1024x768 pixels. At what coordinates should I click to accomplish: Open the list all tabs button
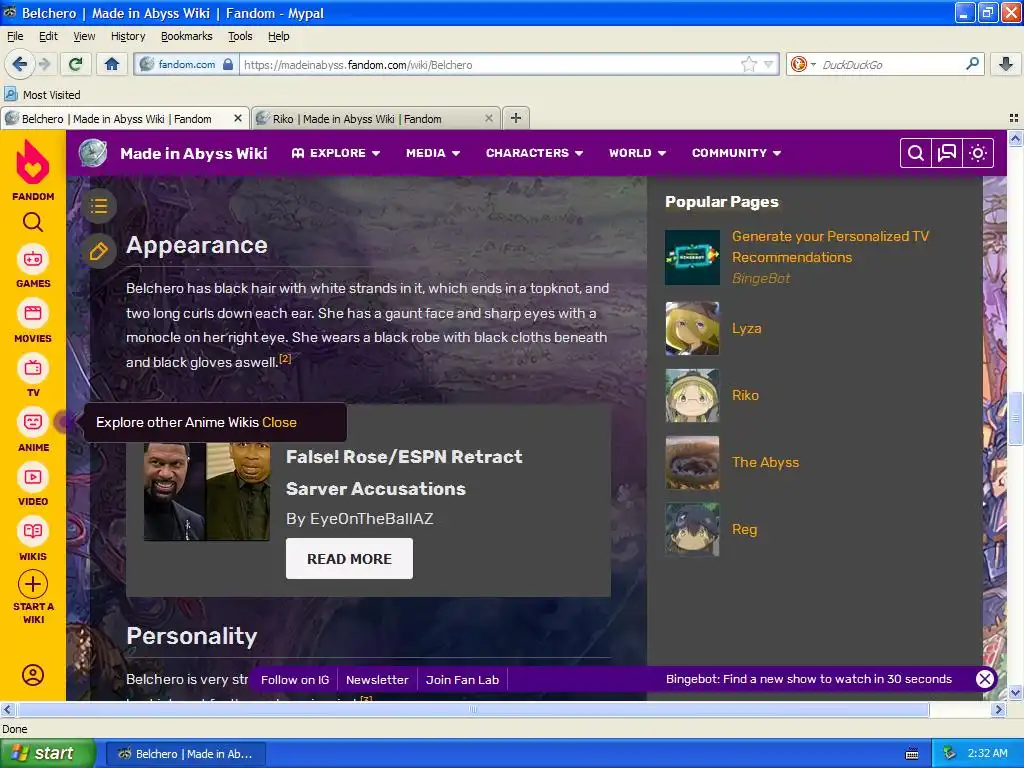(1014, 118)
